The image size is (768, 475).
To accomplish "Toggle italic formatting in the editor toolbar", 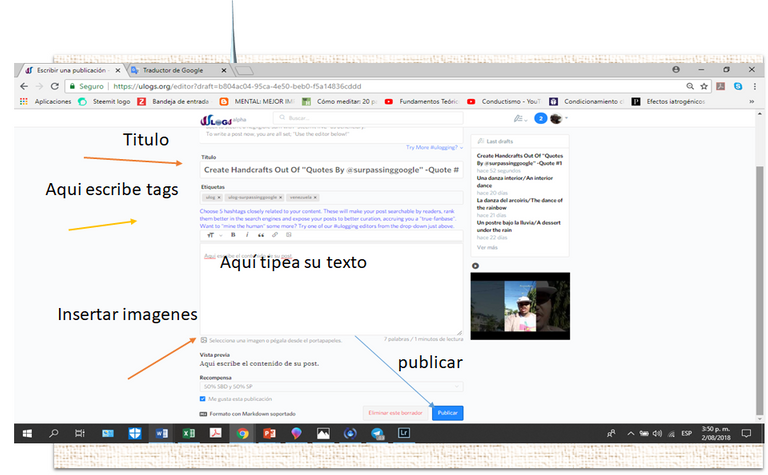I will click(x=246, y=234).
